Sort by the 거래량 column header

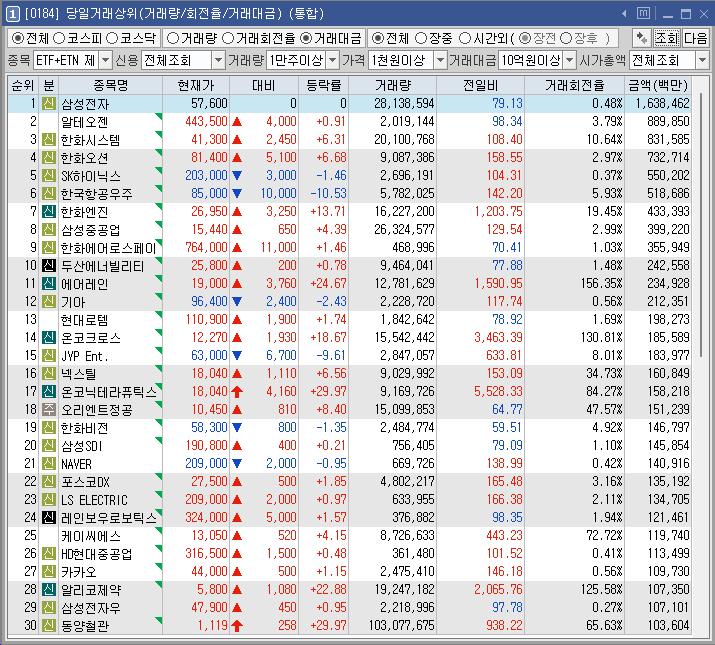click(x=393, y=86)
